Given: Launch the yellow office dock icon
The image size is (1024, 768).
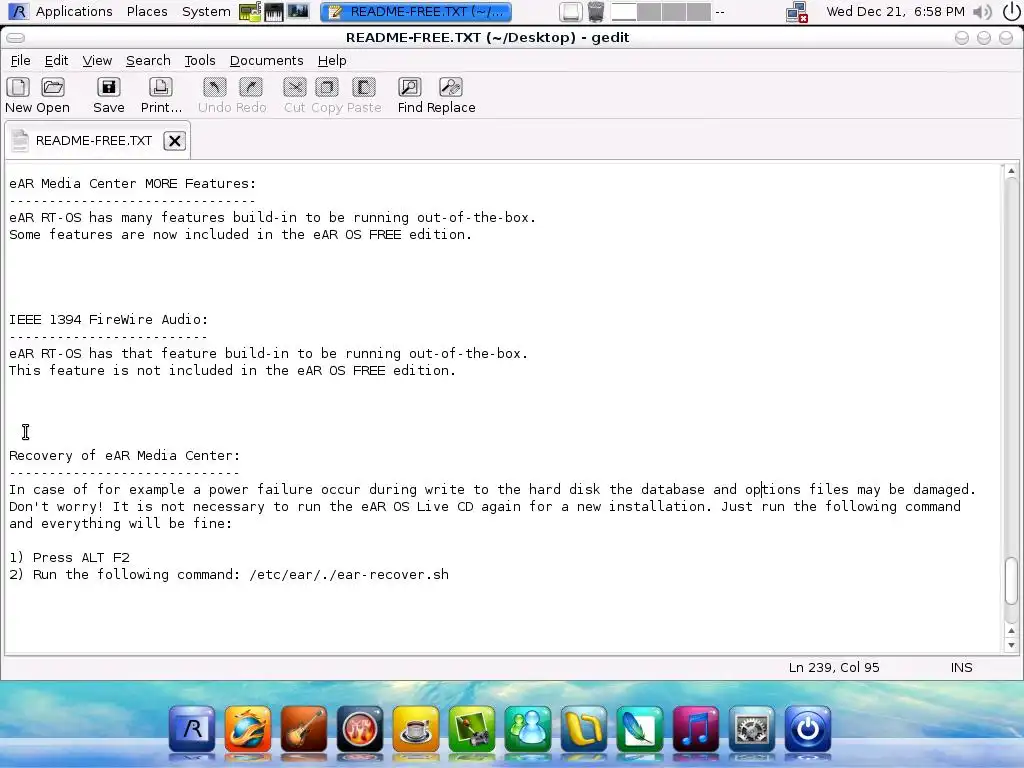Looking at the screenshot, I should click(x=583, y=729).
